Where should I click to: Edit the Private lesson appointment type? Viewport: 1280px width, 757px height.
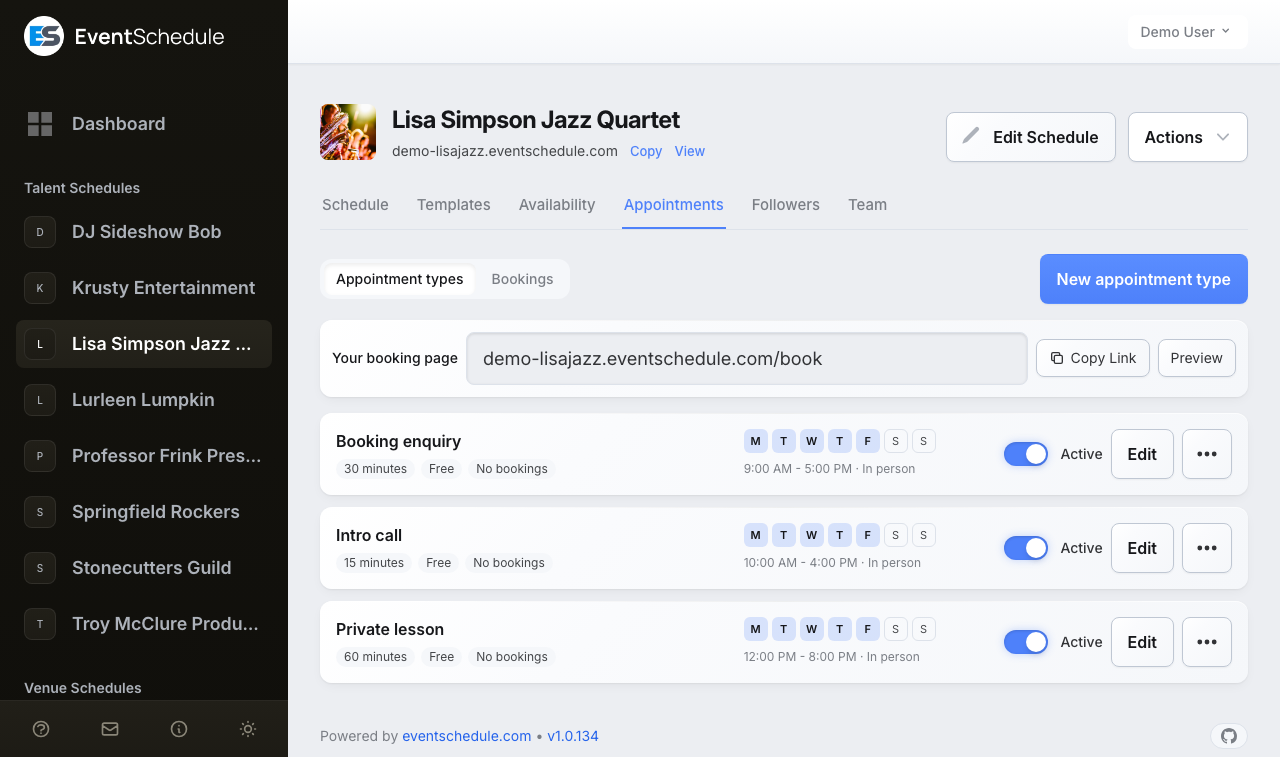(1142, 642)
